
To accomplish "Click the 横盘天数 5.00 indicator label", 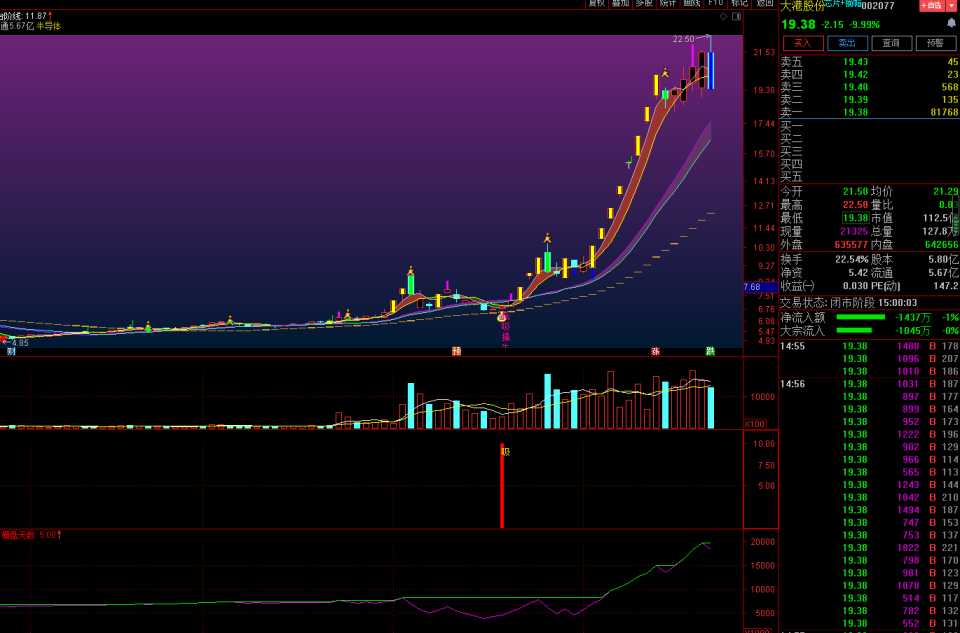I will click(31, 535).
